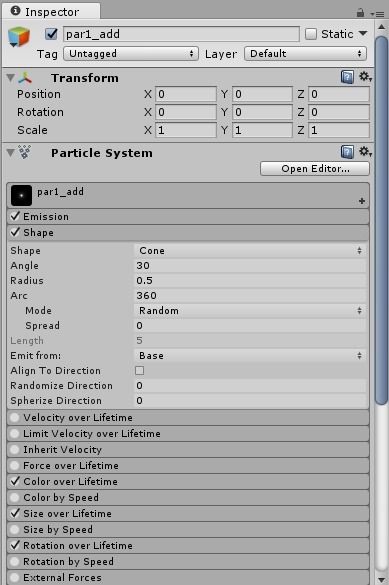The height and width of the screenshot is (585, 389).
Task: Open the Arc Mode Random dropdown
Action: coord(250,311)
